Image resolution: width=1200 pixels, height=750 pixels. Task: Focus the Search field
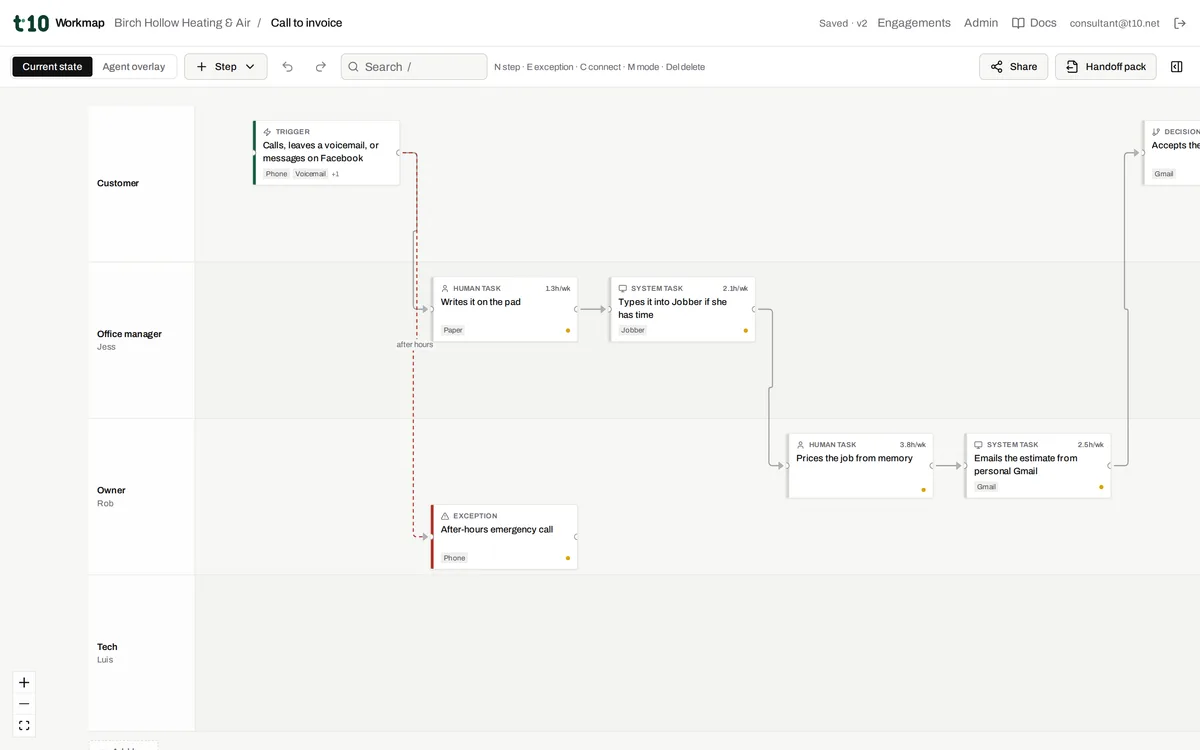tap(414, 67)
